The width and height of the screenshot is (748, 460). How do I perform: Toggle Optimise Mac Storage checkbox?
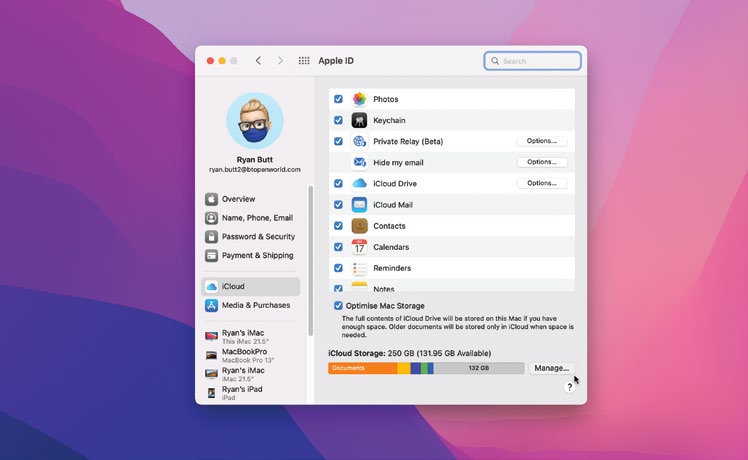[338, 305]
